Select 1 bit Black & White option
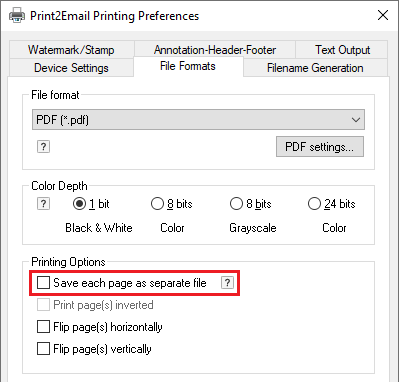399x382 pixels. [x=79, y=204]
